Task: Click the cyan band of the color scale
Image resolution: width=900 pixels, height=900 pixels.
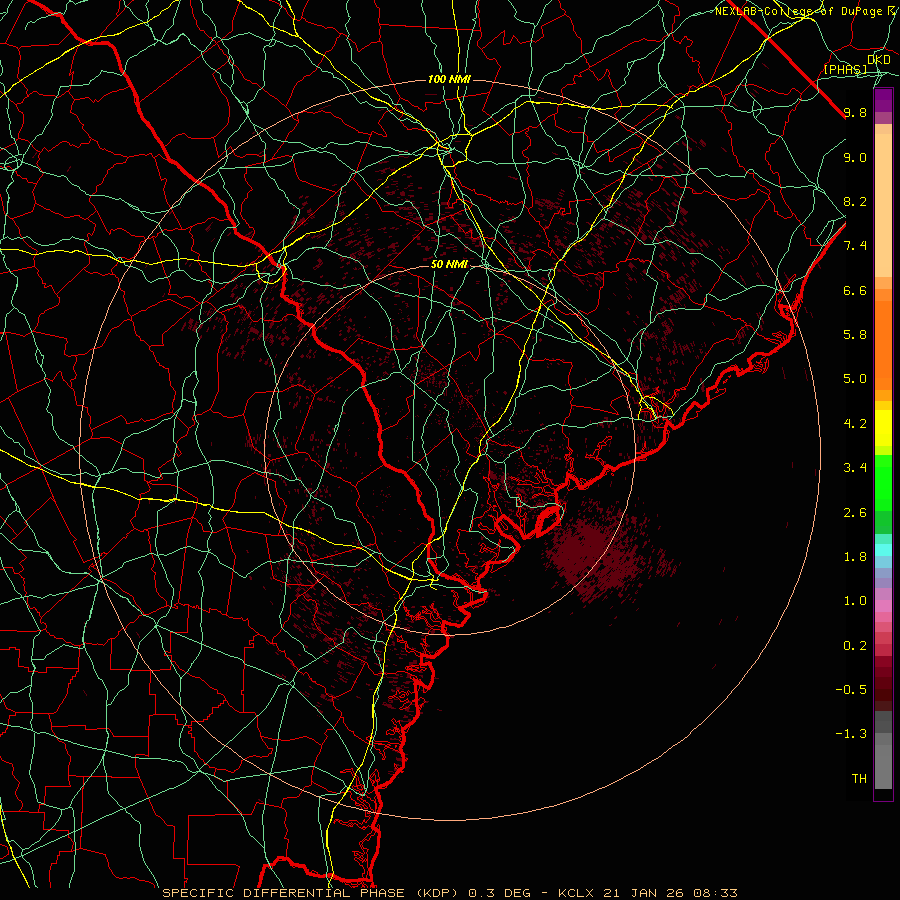Action: [x=883, y=549]
